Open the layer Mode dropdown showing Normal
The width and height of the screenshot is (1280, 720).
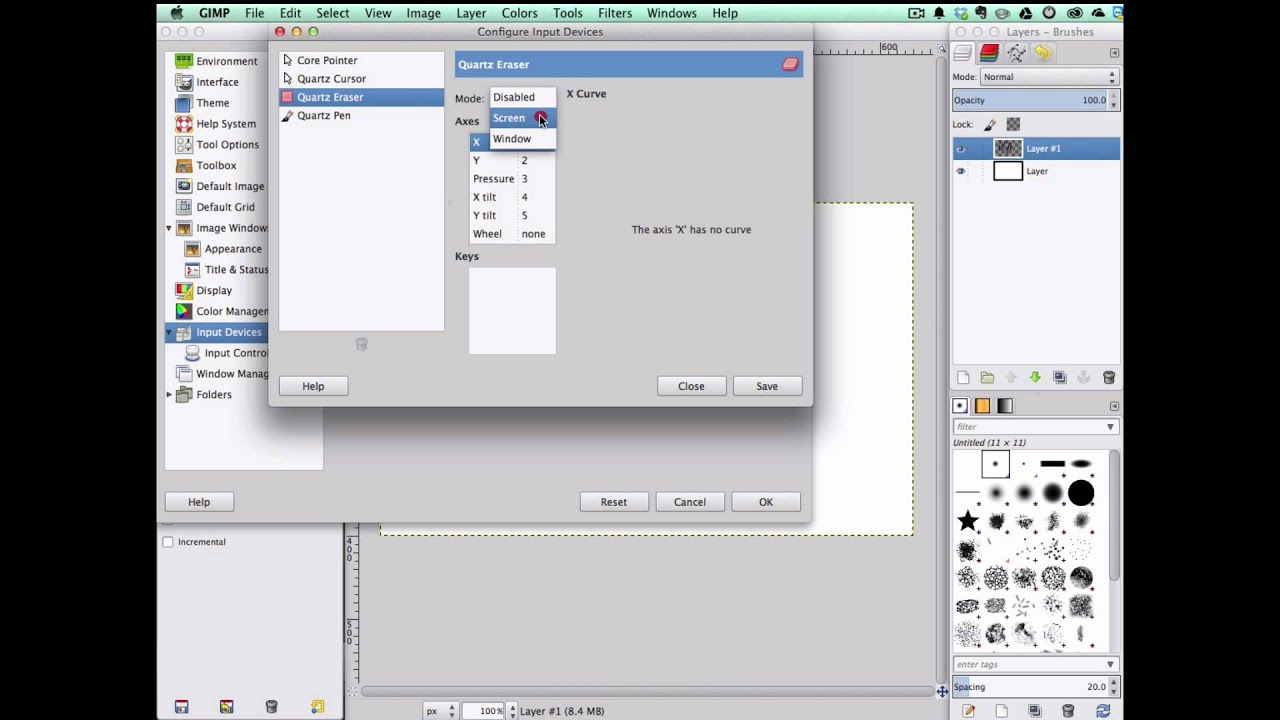tap(1049, 77)
